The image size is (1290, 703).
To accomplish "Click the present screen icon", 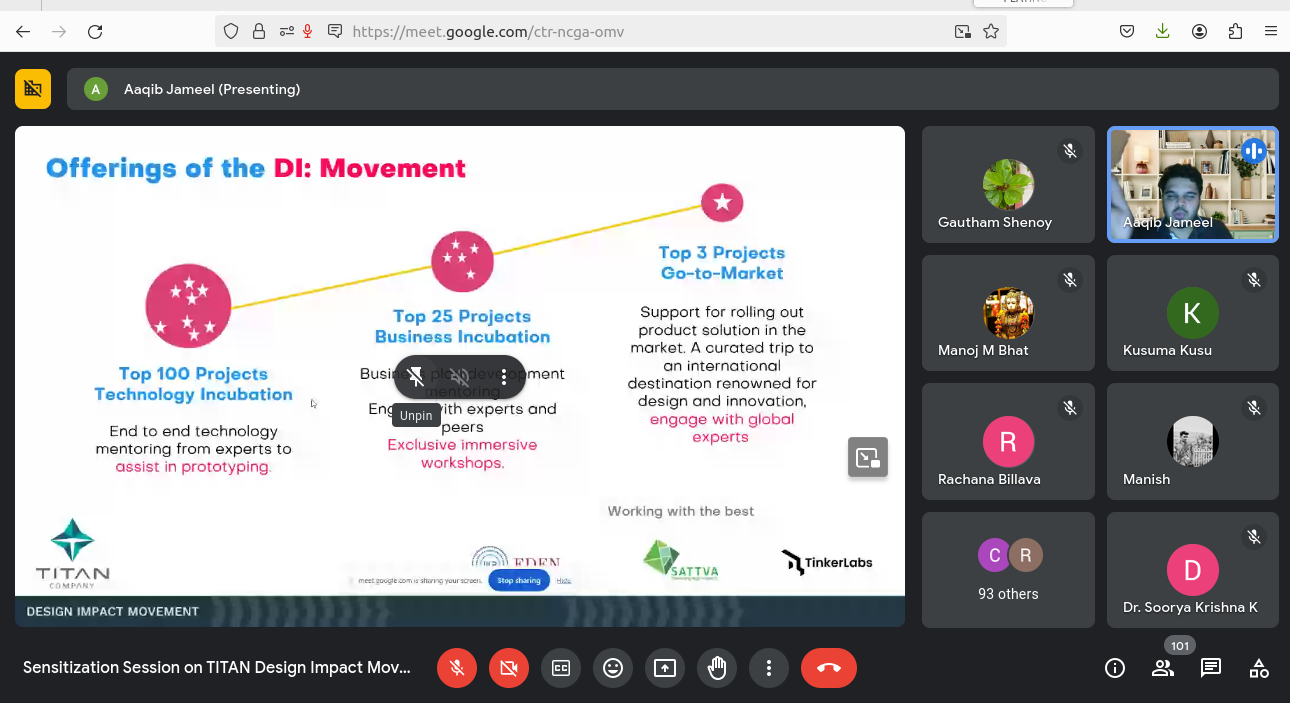I will [x=665, y=668].
